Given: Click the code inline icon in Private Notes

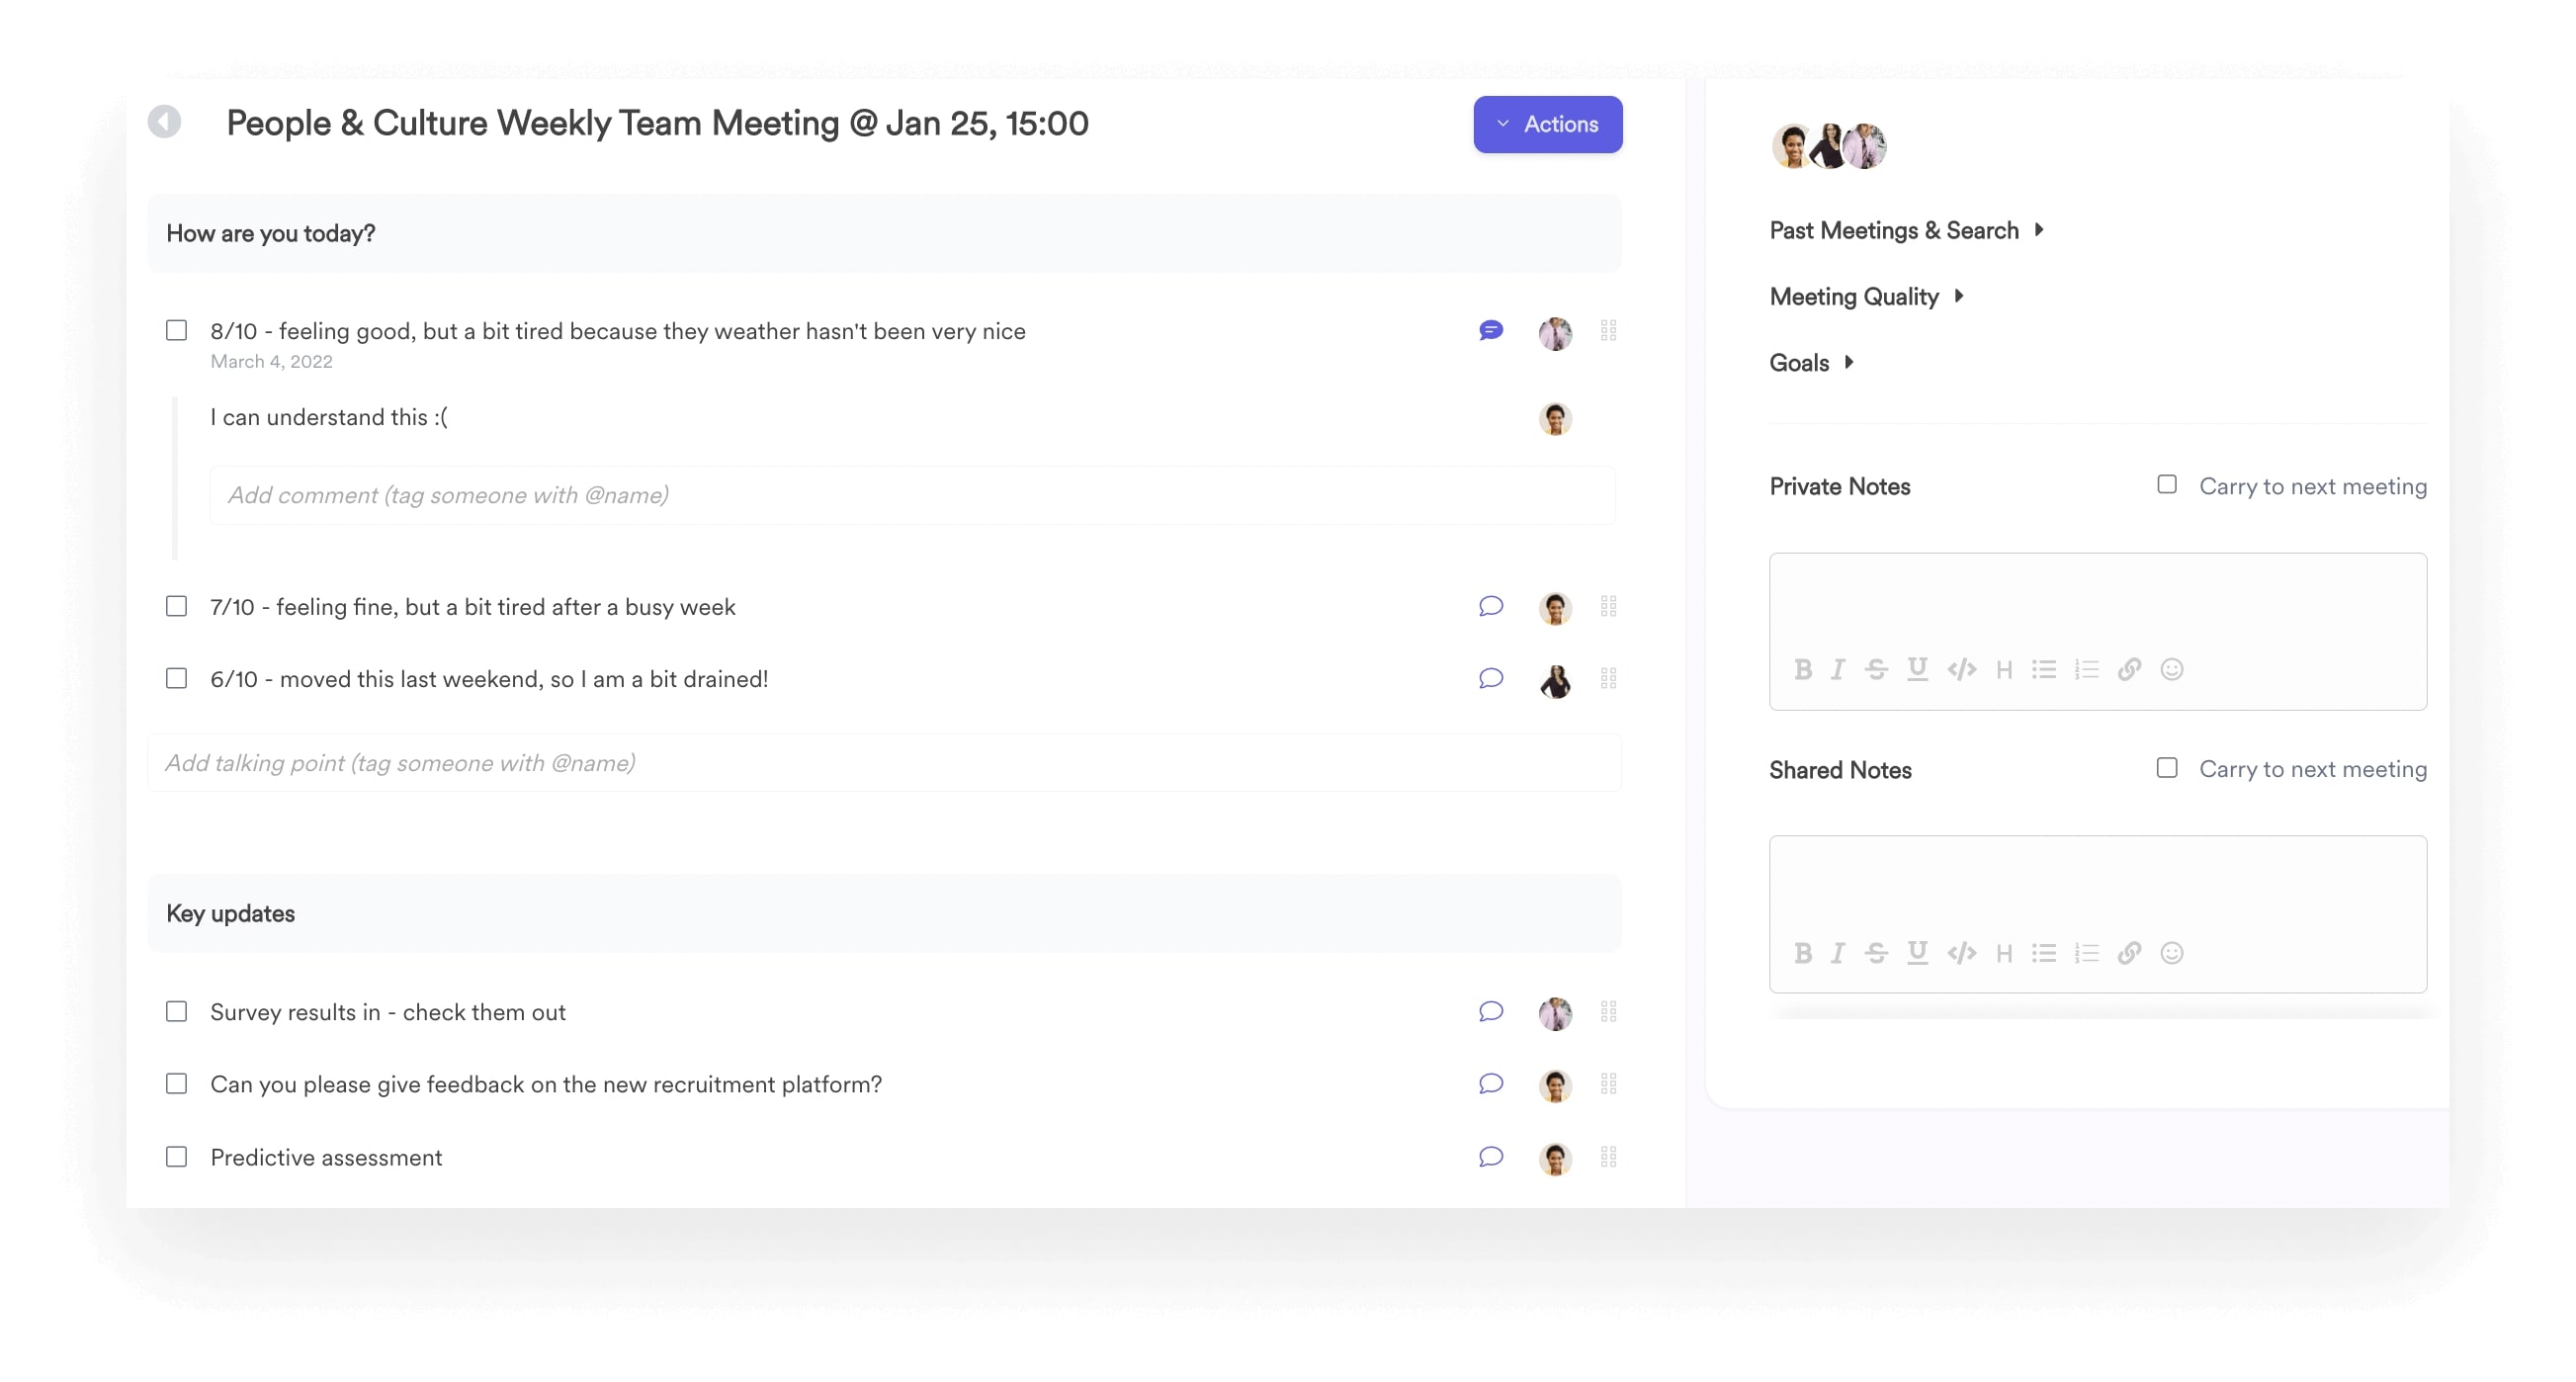Looking at the screenshot, I should (x=1961, y=668).
